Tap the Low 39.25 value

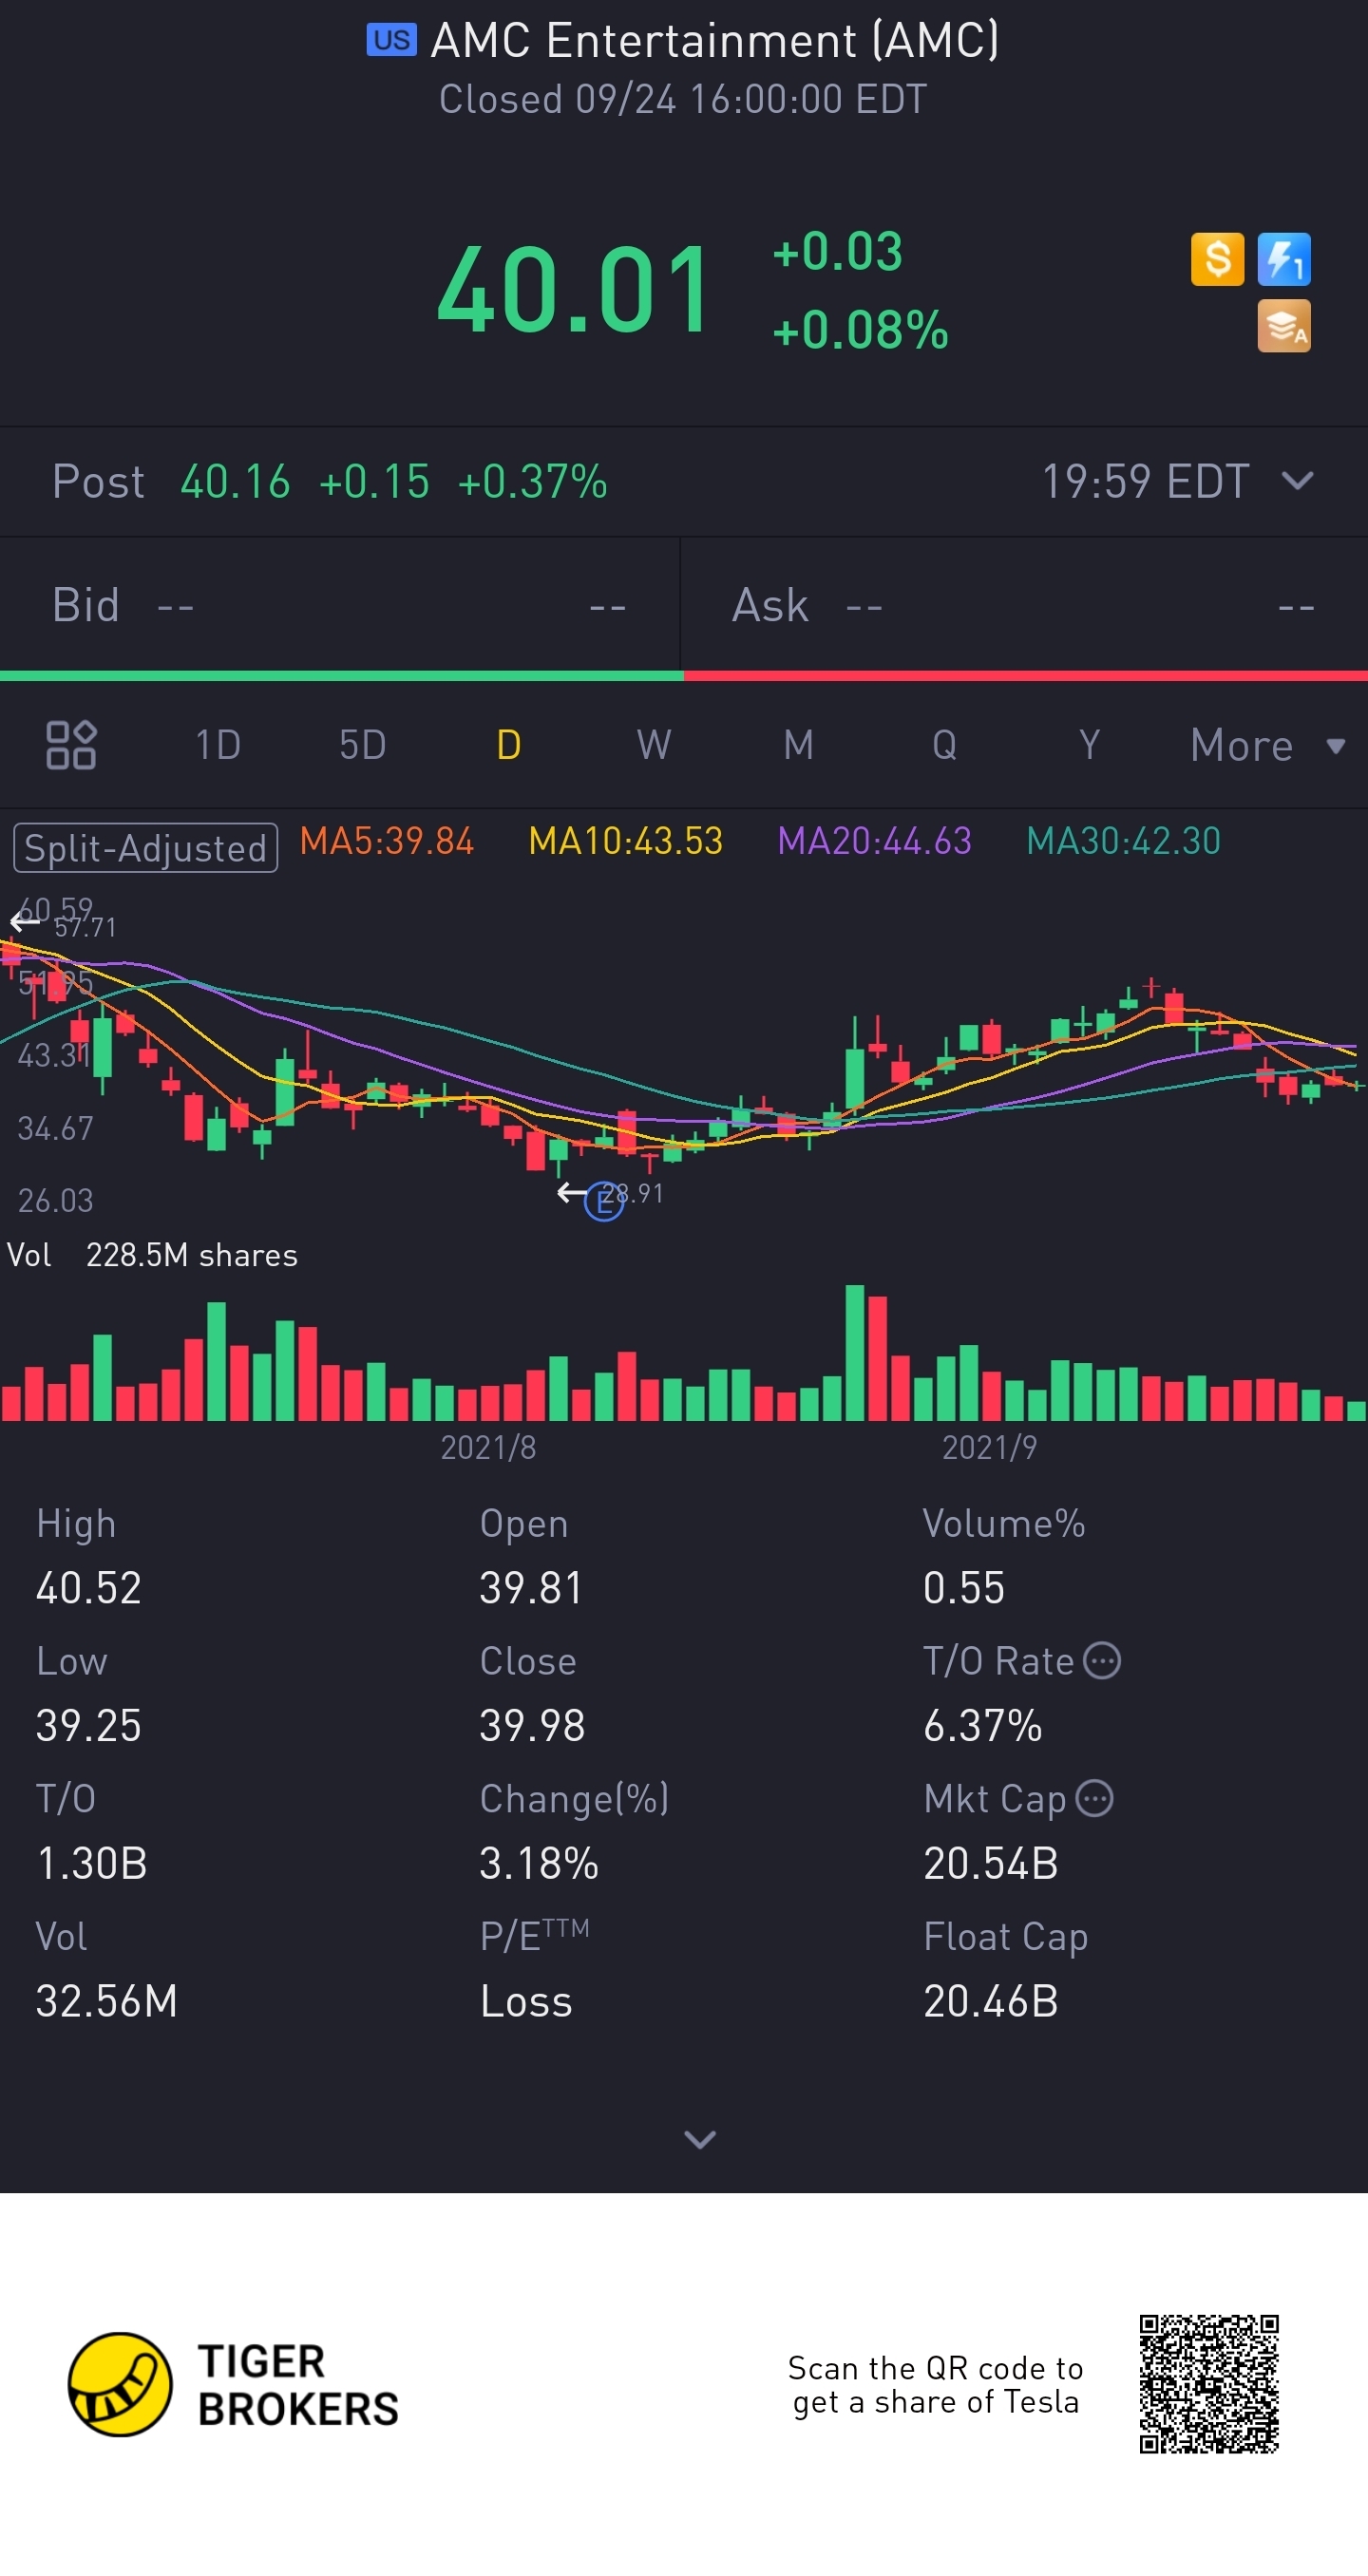[x=88, y=1725]
